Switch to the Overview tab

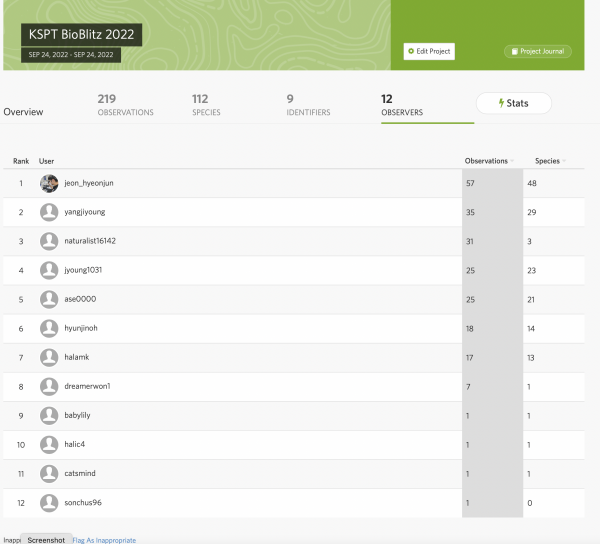[x=23, y=112]
